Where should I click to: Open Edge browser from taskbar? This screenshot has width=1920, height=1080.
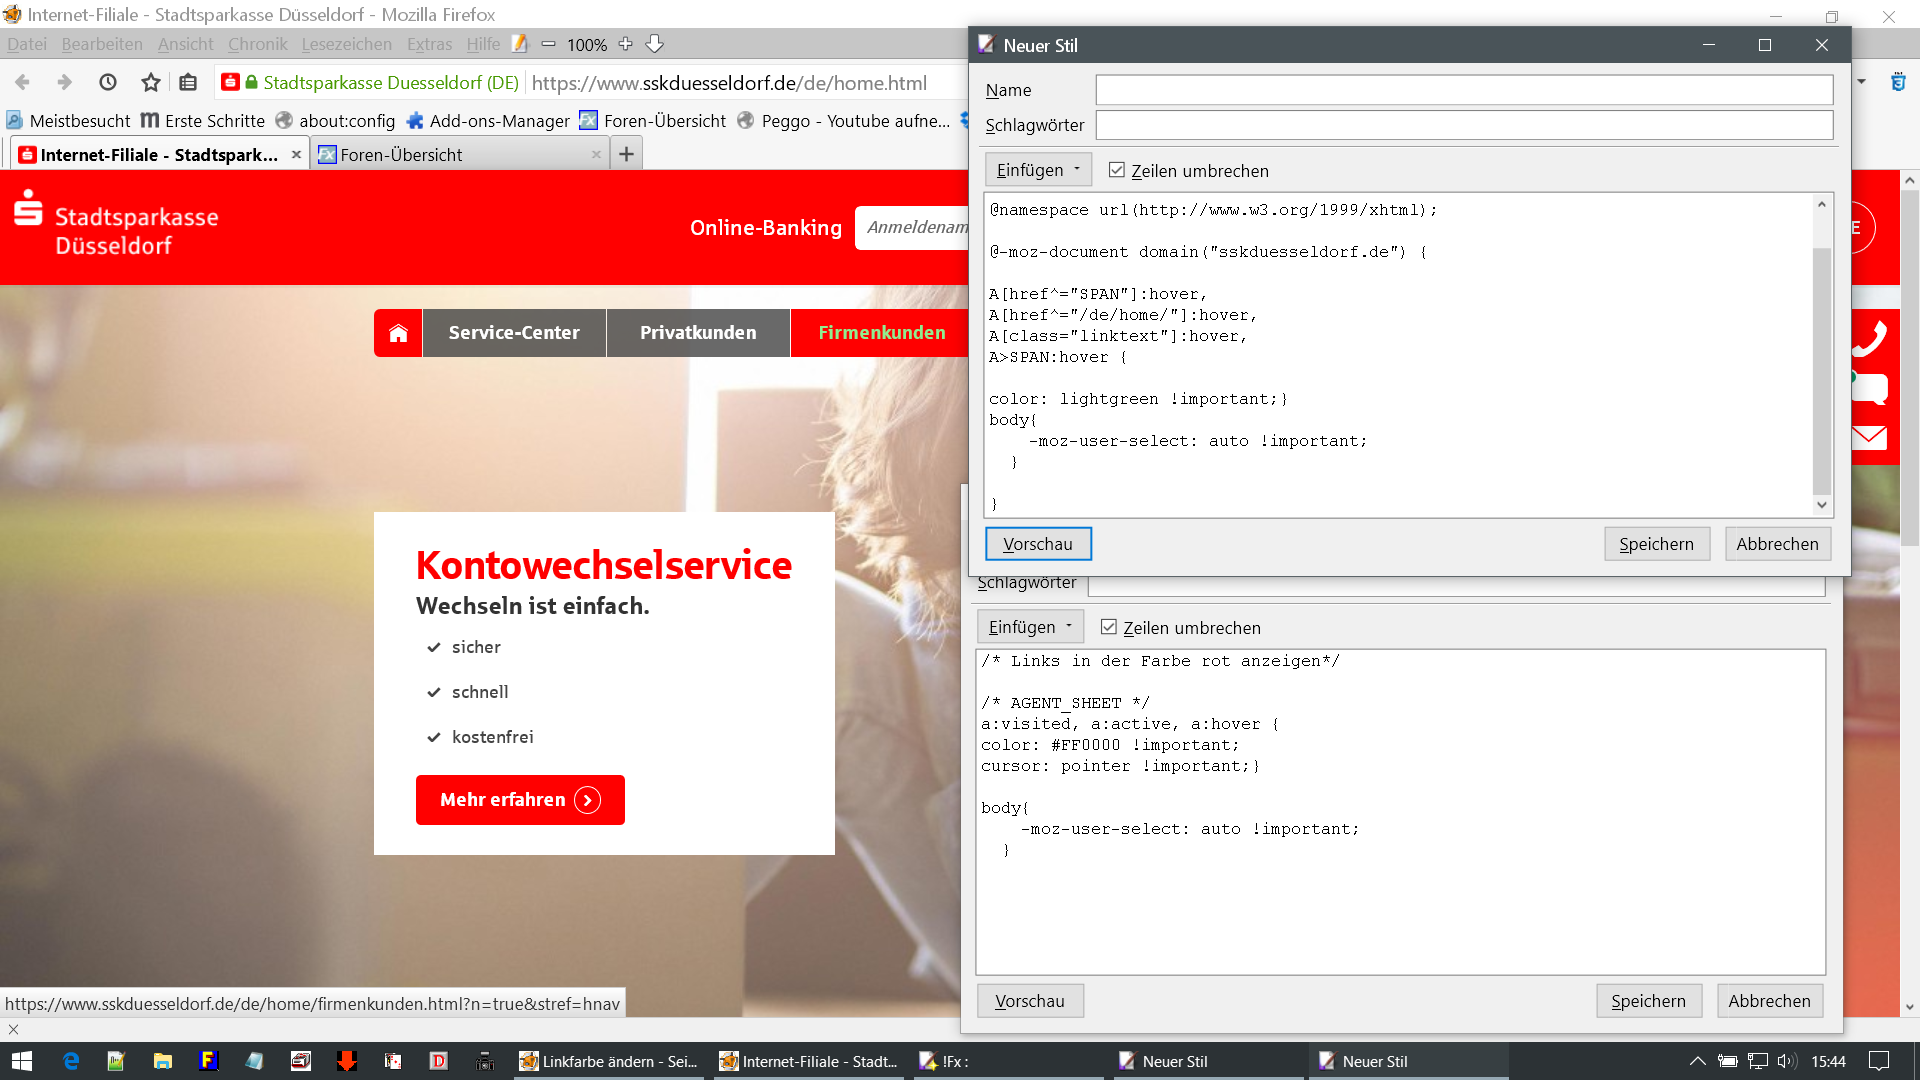point(71,1061)
